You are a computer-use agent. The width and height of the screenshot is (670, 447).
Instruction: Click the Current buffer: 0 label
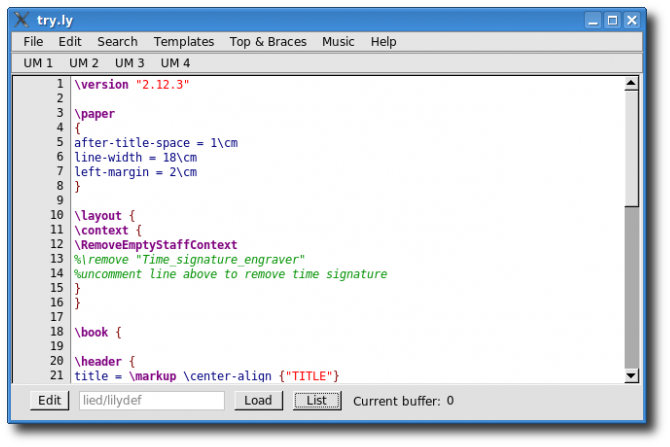[x=403, y=401]
